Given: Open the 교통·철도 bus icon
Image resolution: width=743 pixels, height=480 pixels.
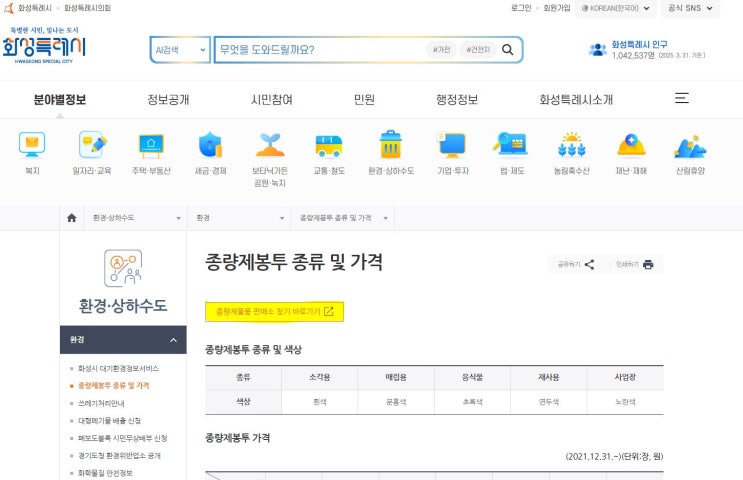Looking at the screenshot, I should point(329,145).
